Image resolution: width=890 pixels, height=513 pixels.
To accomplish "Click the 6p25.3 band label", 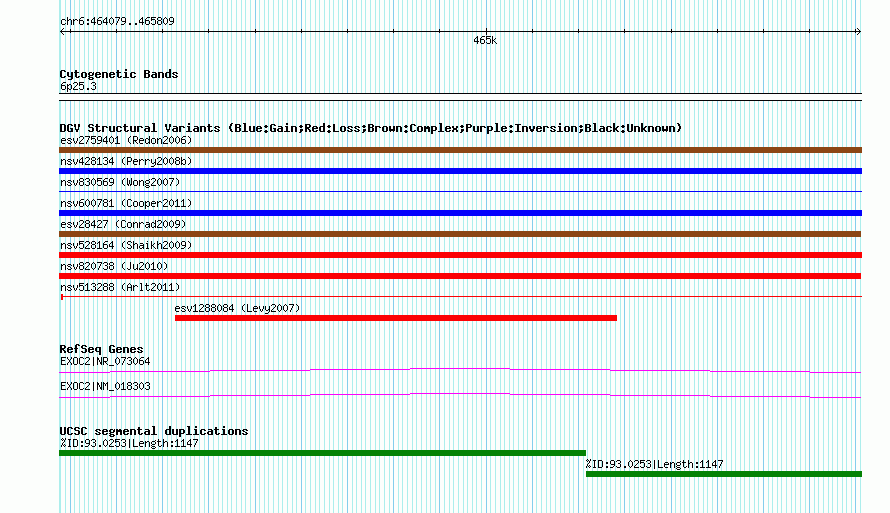I will 78,87.
